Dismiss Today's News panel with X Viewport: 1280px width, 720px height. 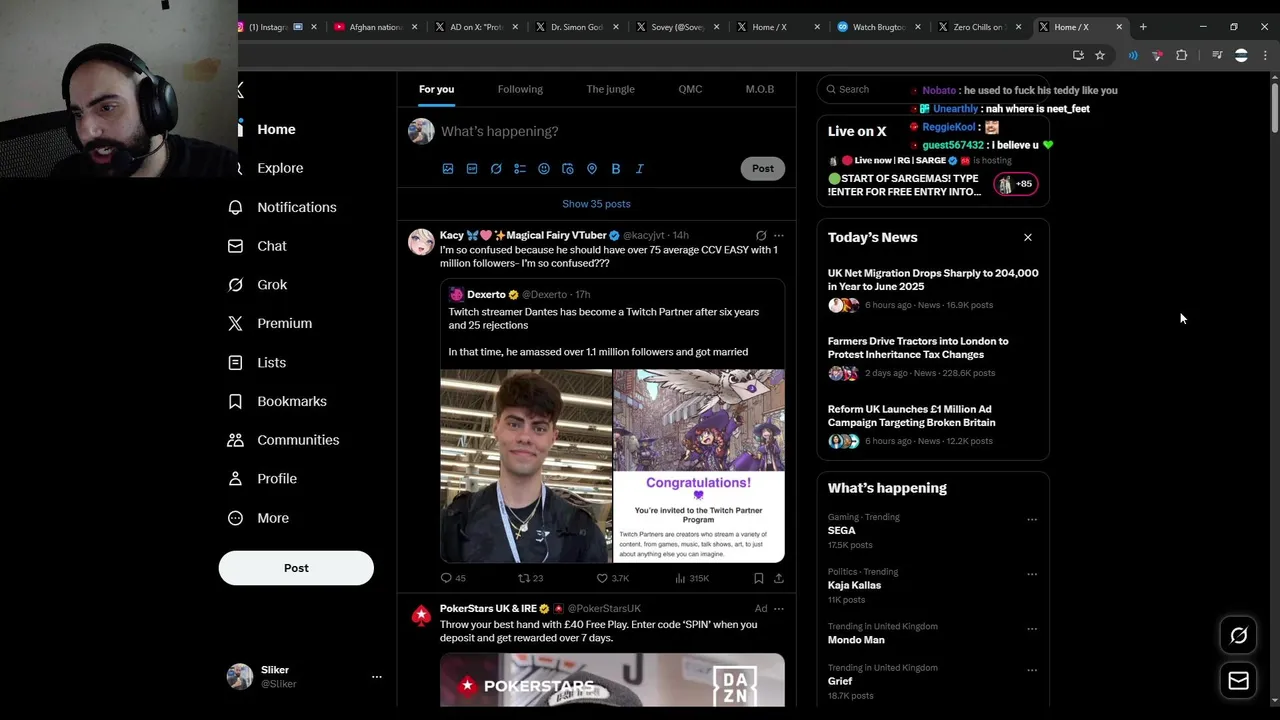coord(1027,237)
